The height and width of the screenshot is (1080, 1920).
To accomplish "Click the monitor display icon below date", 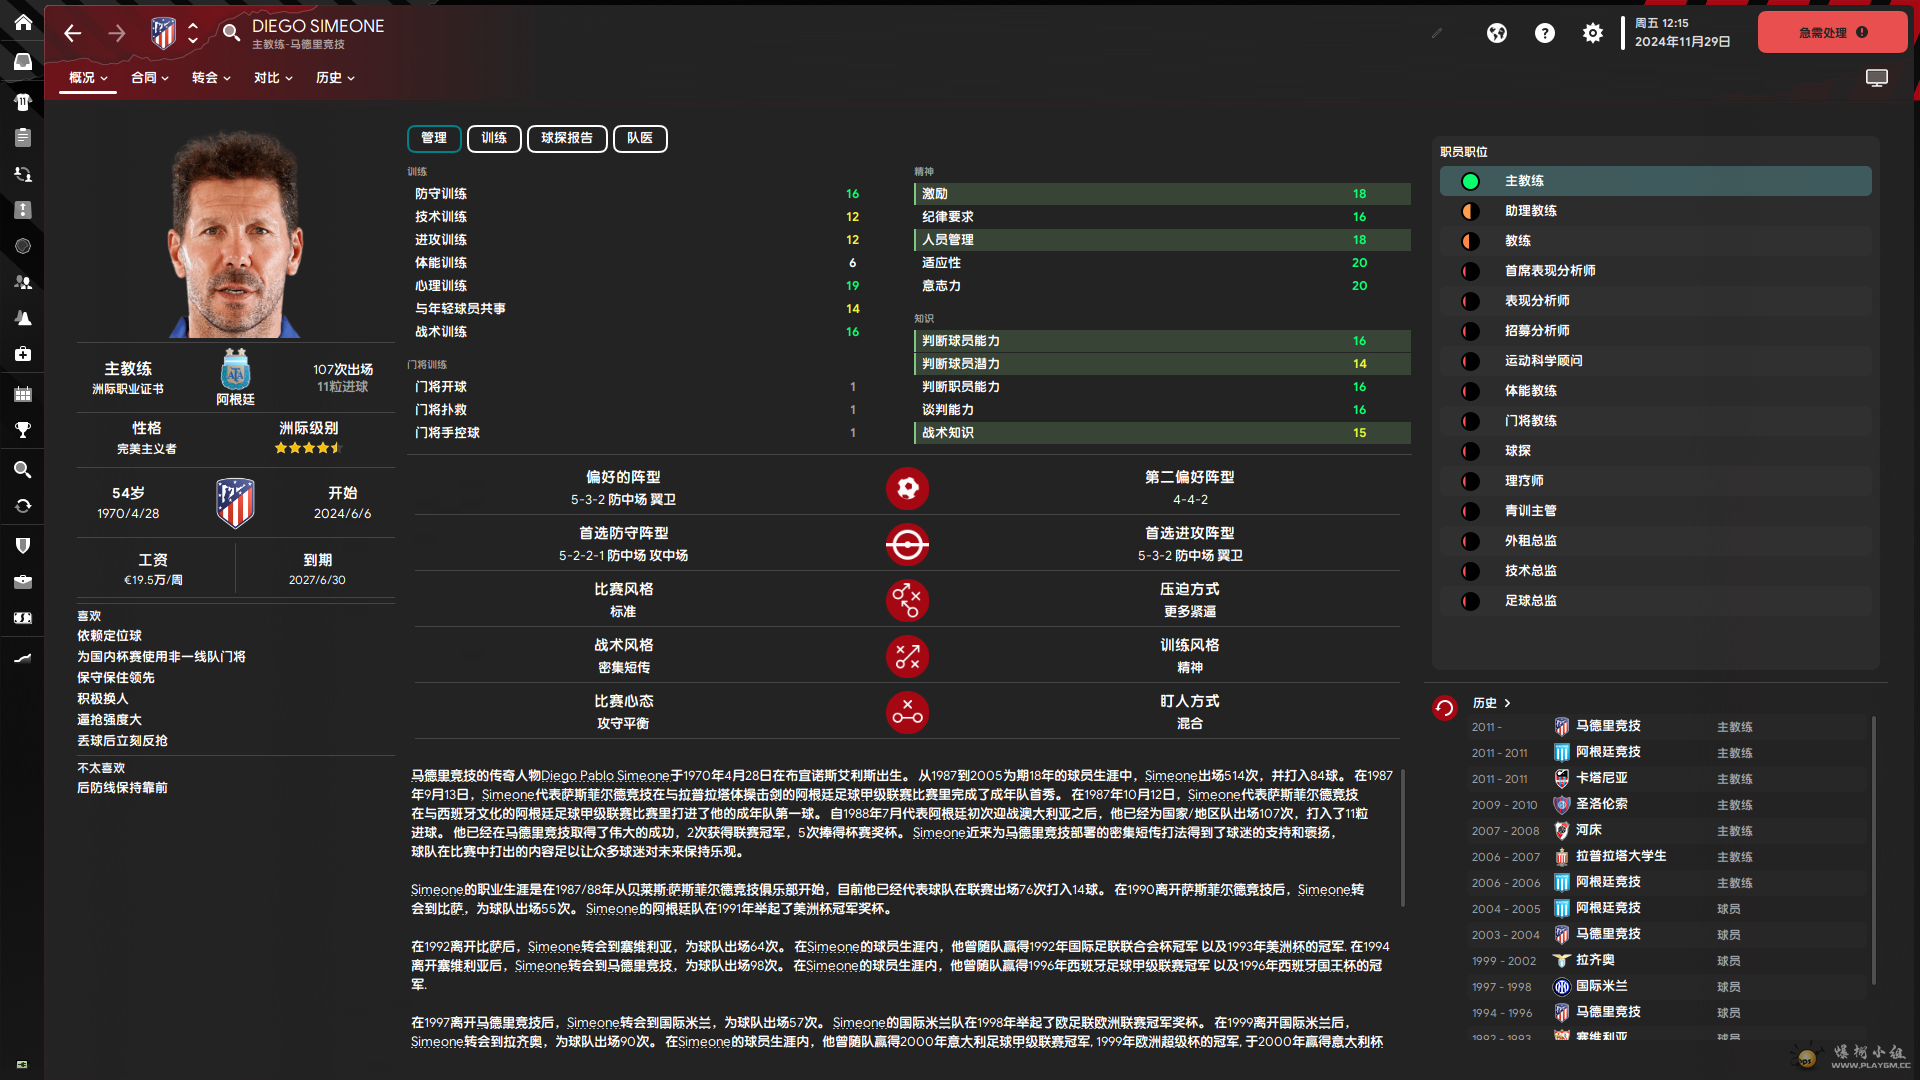I will coord(1877,78).
